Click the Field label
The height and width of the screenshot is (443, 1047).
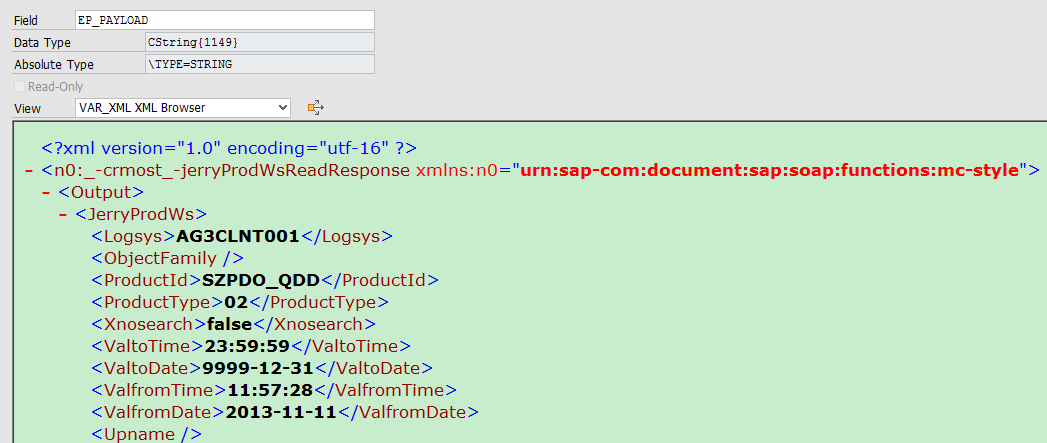[26, 21]
